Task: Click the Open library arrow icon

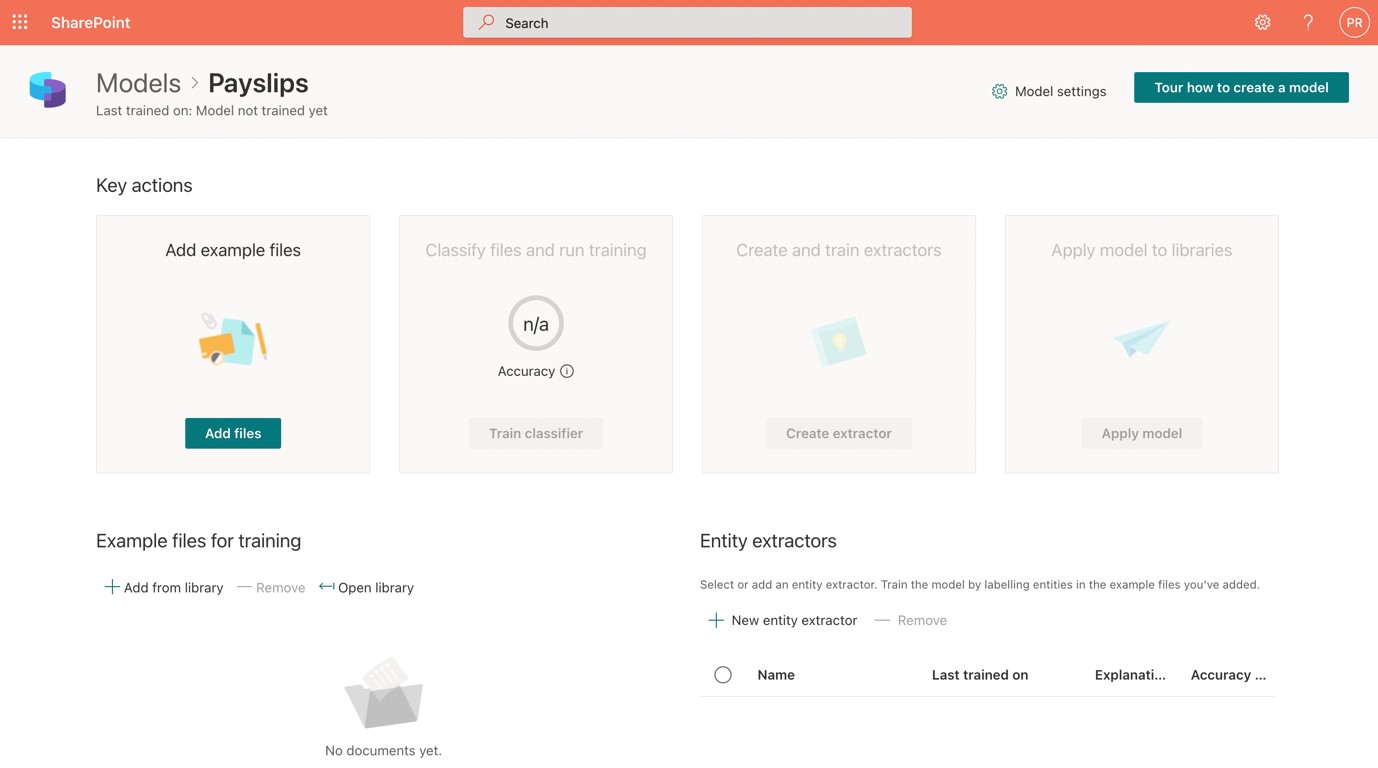Action: click(327, 587)
